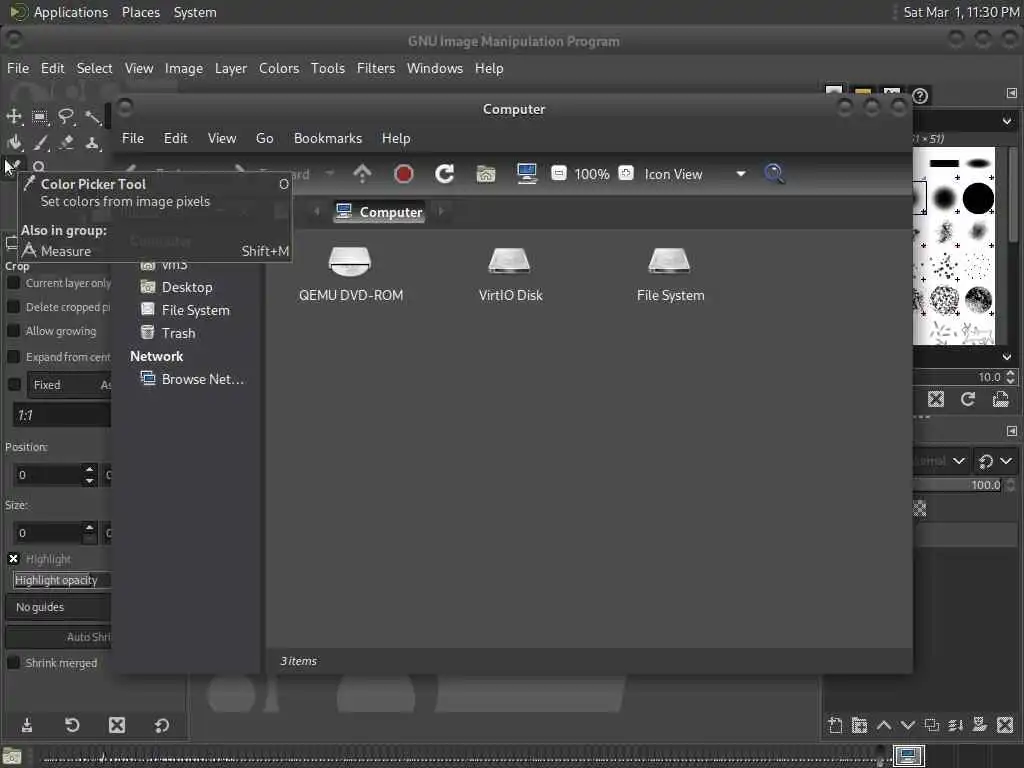Open the Fixed Aspect ratio dropdown
Screen dimensions: 1024x768
click(x=69, y=385)
